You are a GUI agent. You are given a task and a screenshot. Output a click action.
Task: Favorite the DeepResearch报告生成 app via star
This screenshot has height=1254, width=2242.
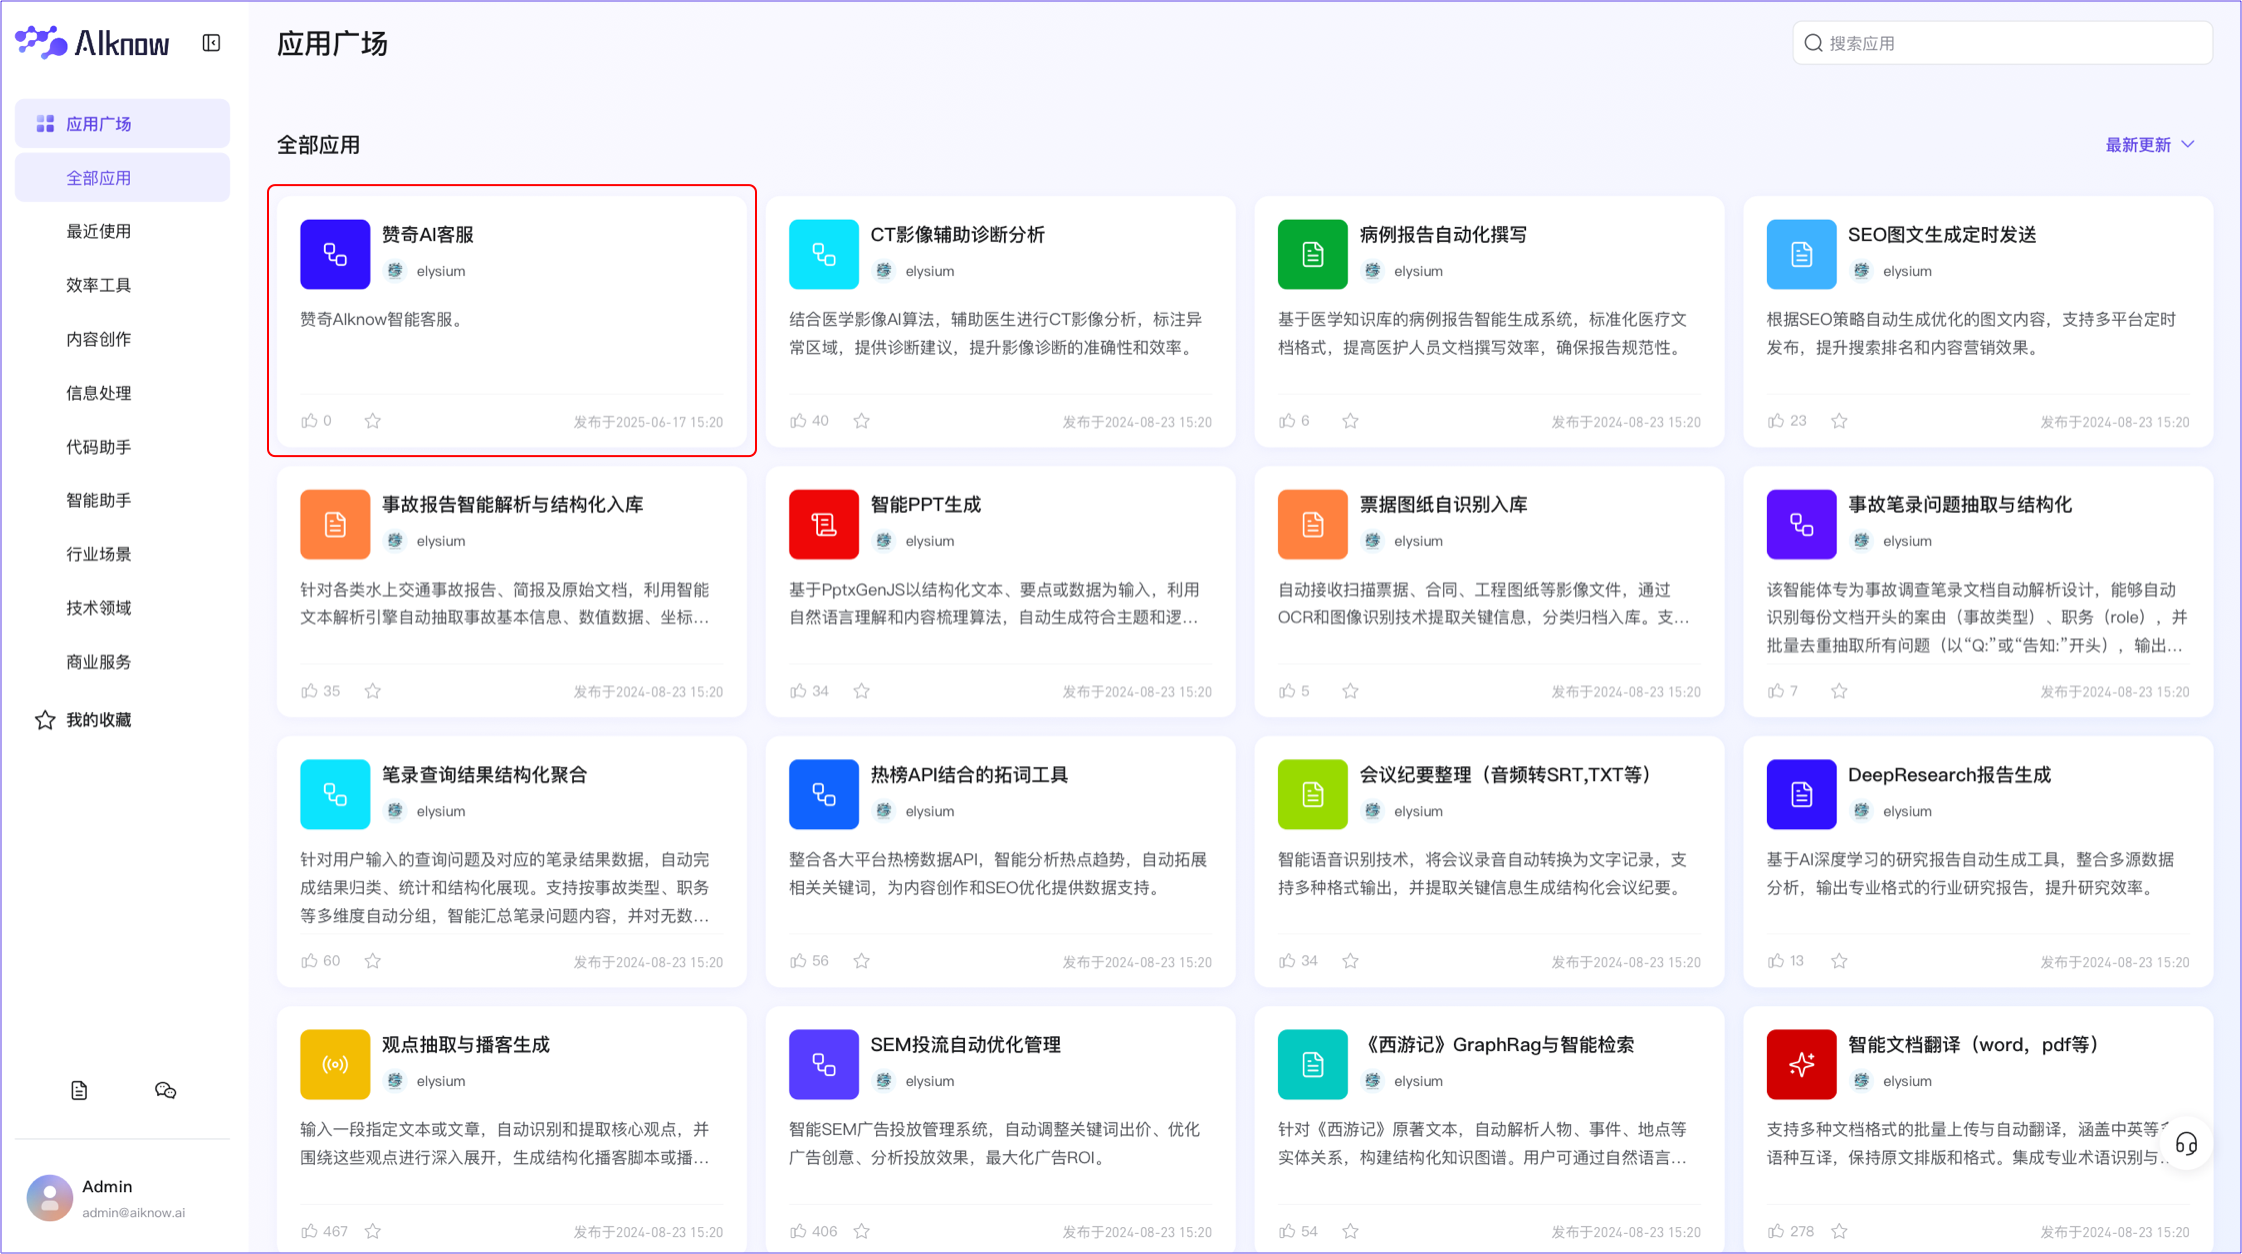[1839, 960]
